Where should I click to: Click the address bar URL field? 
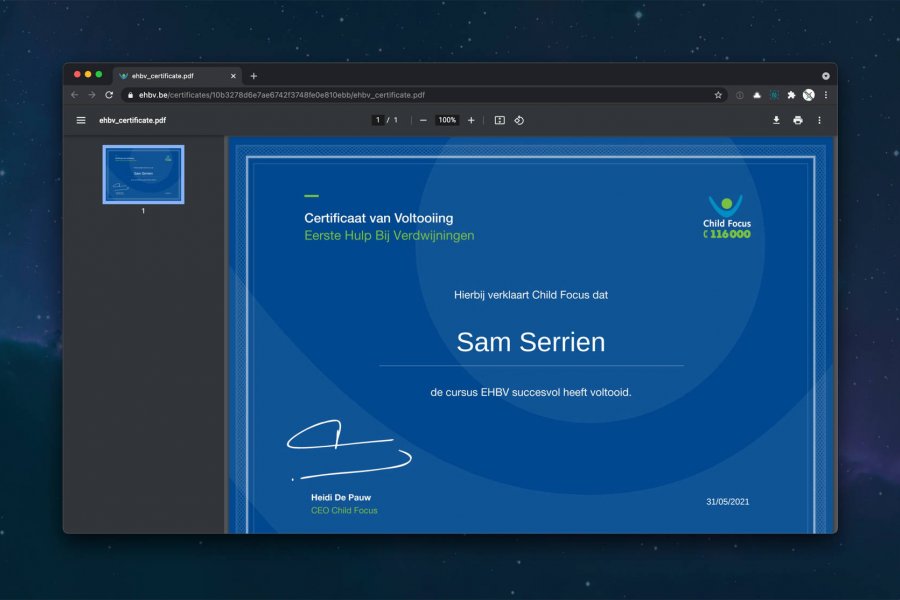(400, 95)
